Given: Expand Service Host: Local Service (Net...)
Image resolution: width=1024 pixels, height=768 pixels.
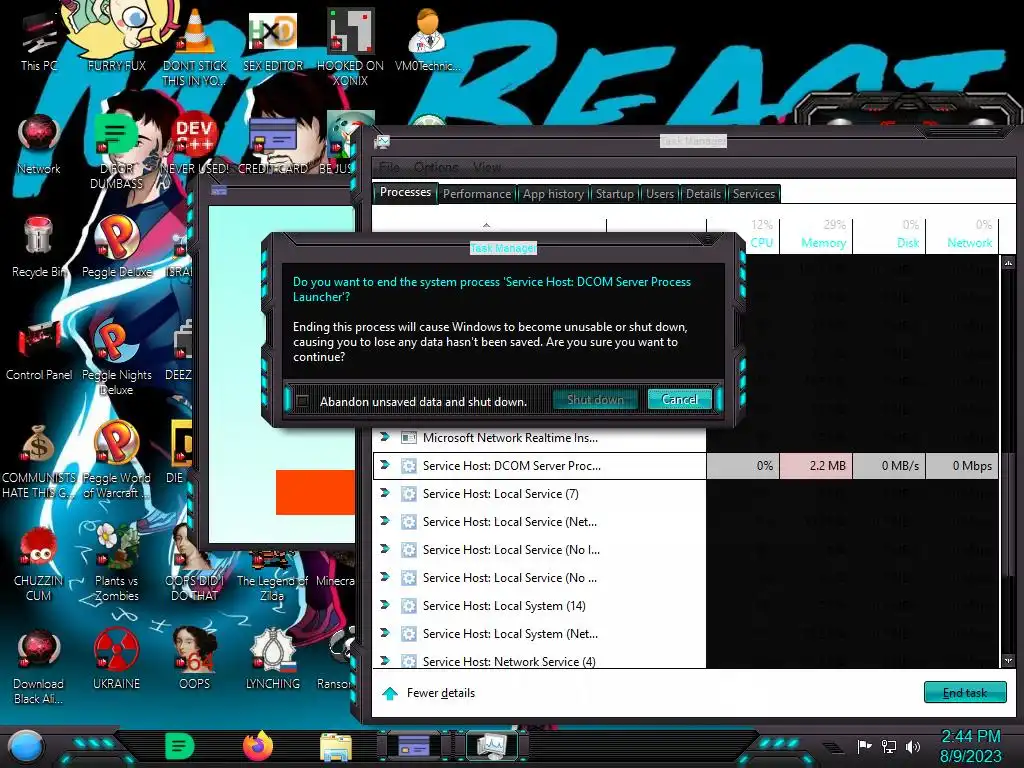Looking at the screenshot, I should [385, 521].
